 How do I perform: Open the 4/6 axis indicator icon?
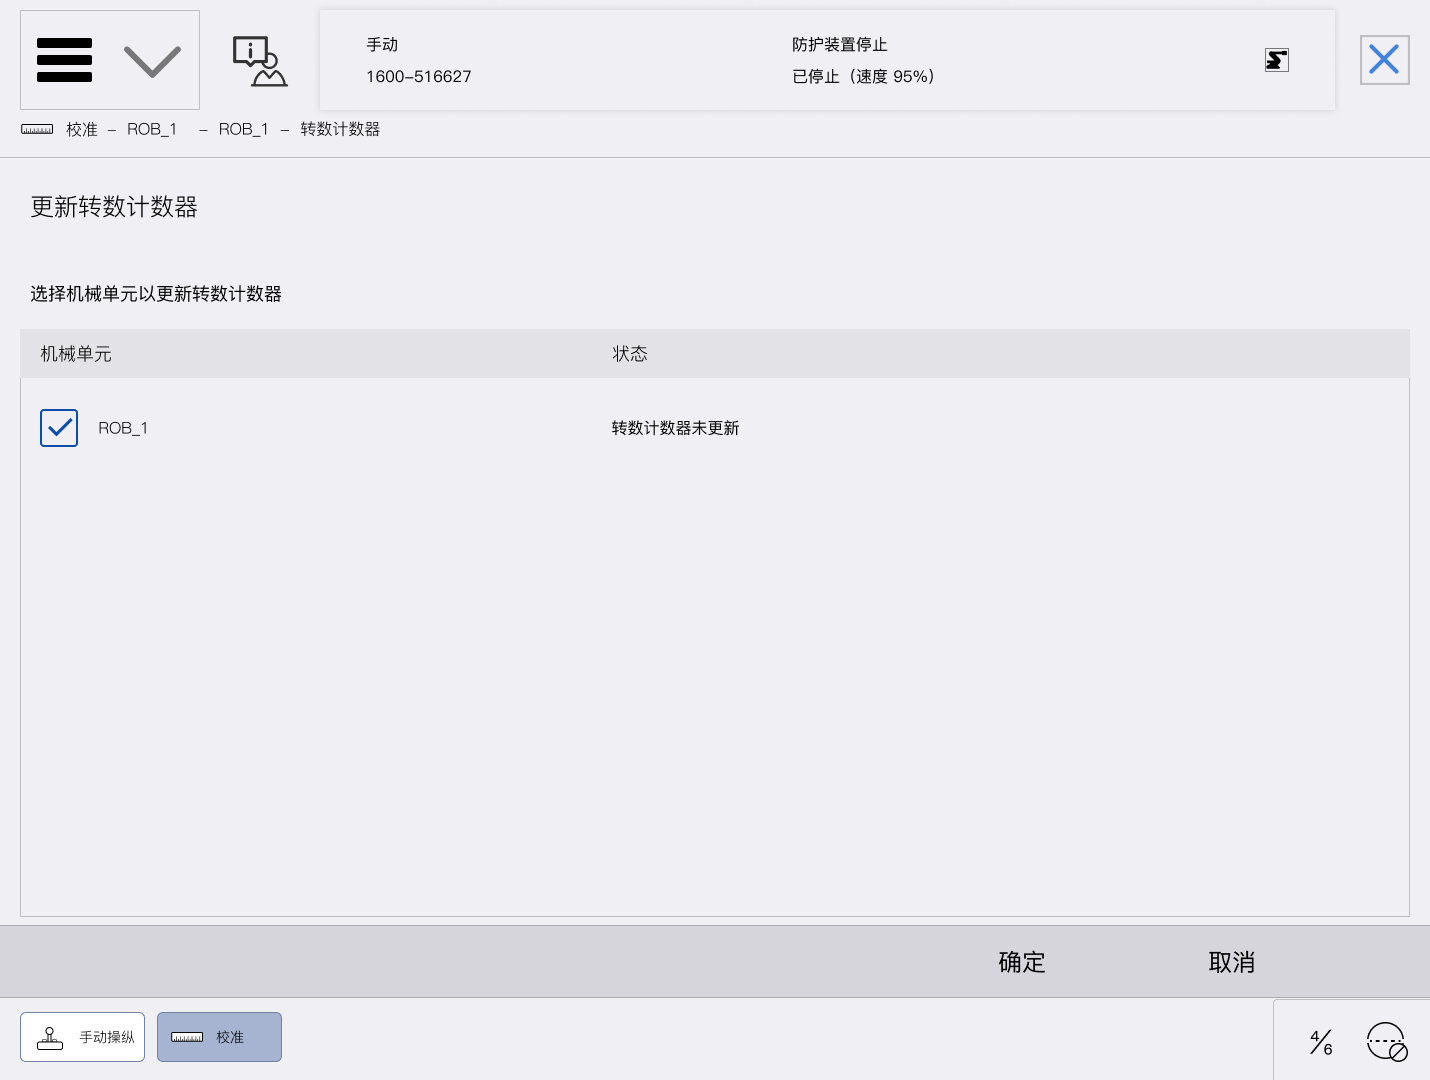tap(1321, 1042)
